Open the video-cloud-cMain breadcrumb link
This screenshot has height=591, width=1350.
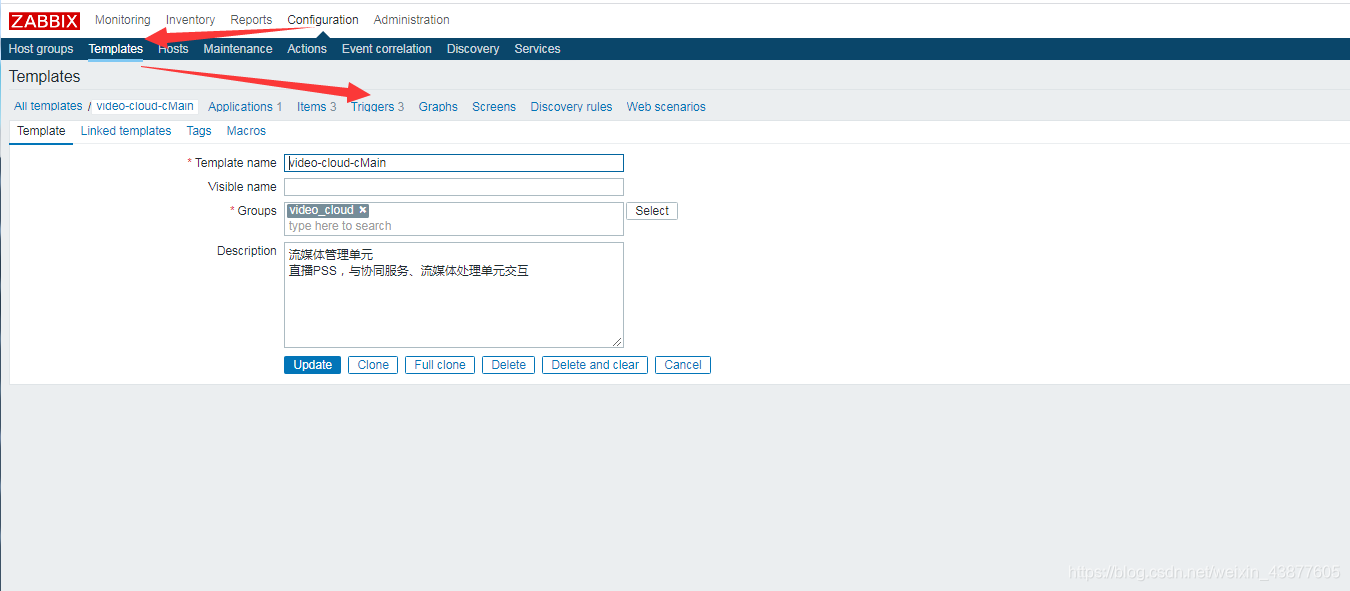(x=145, y=106)
